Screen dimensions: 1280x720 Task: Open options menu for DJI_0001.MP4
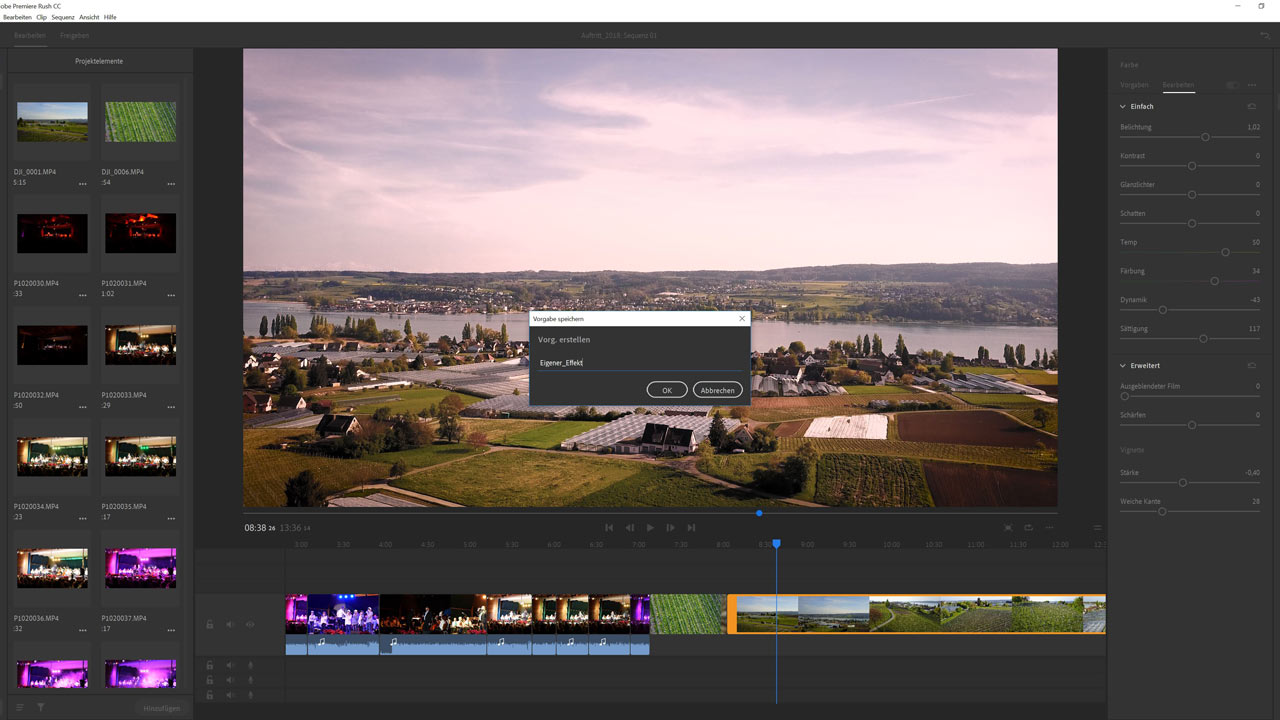tap(83, 184)
